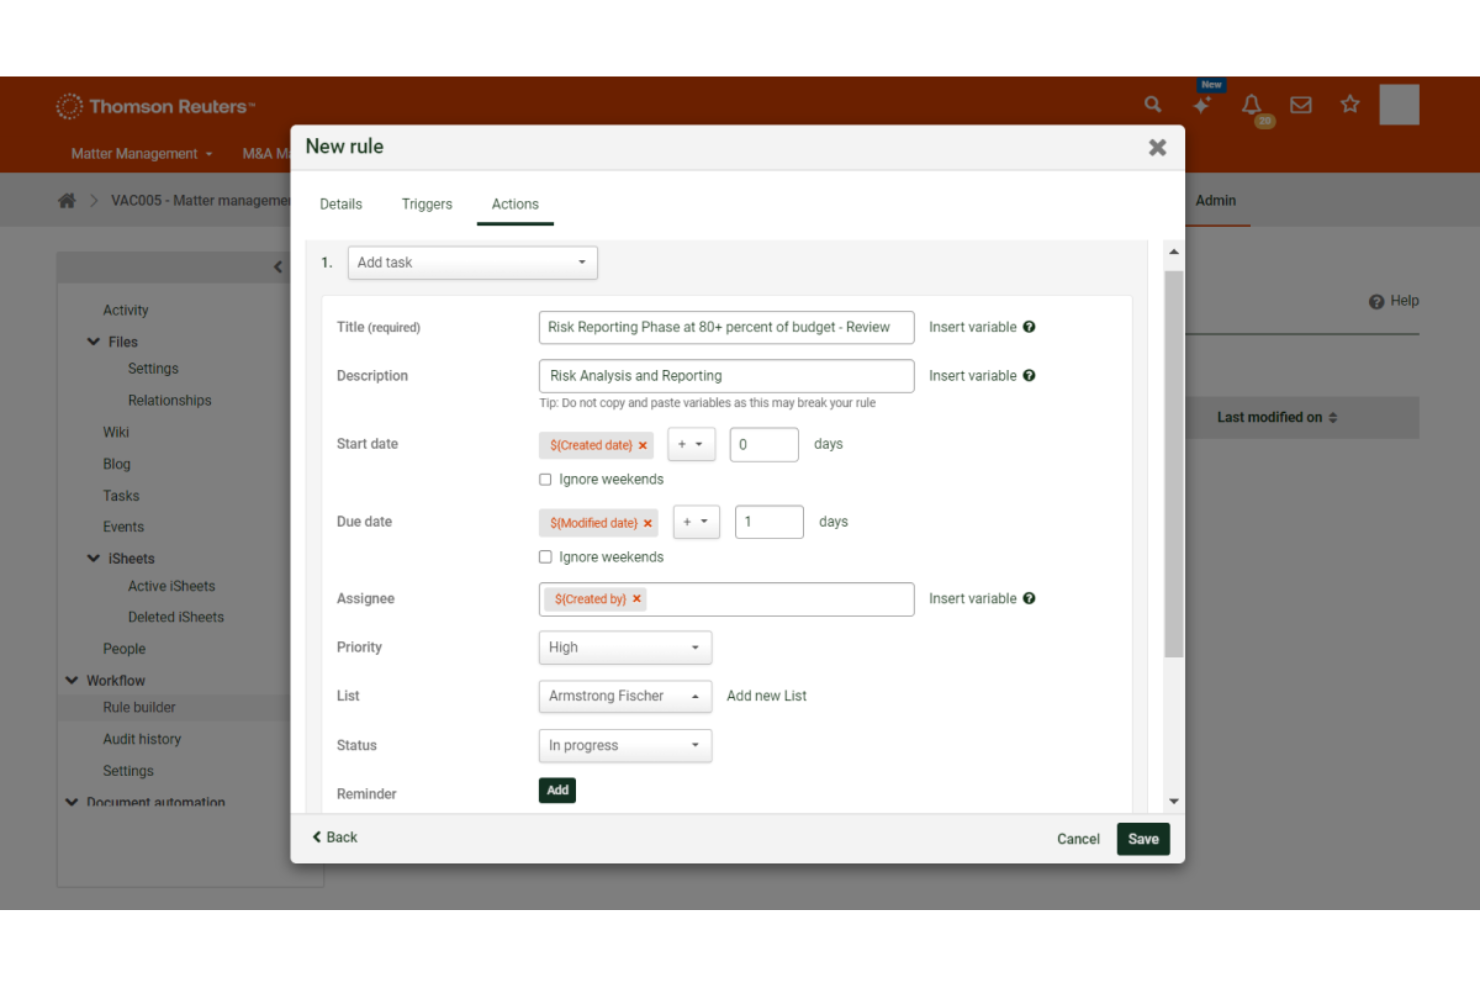The height and width of the screenshot is (987, 1480).
Task: Click Cancel in dialog footer
Action: coord(1078,840)
